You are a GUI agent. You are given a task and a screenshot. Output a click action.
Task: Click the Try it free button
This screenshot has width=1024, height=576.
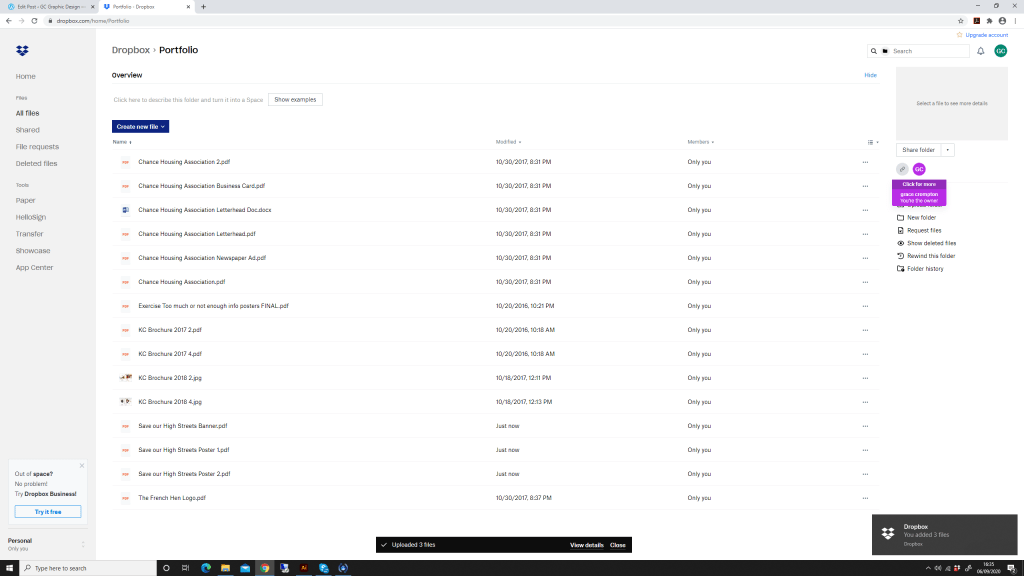[48, 512]
